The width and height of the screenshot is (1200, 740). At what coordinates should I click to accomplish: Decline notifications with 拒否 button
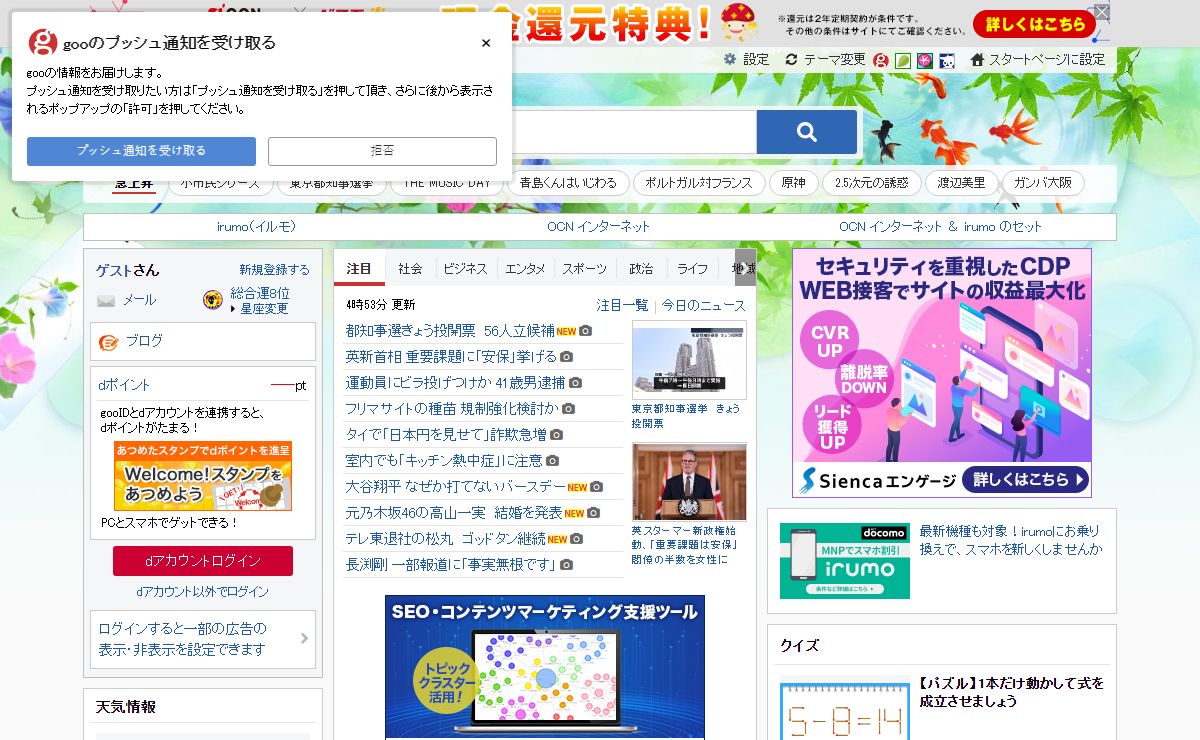click(382, 151)
